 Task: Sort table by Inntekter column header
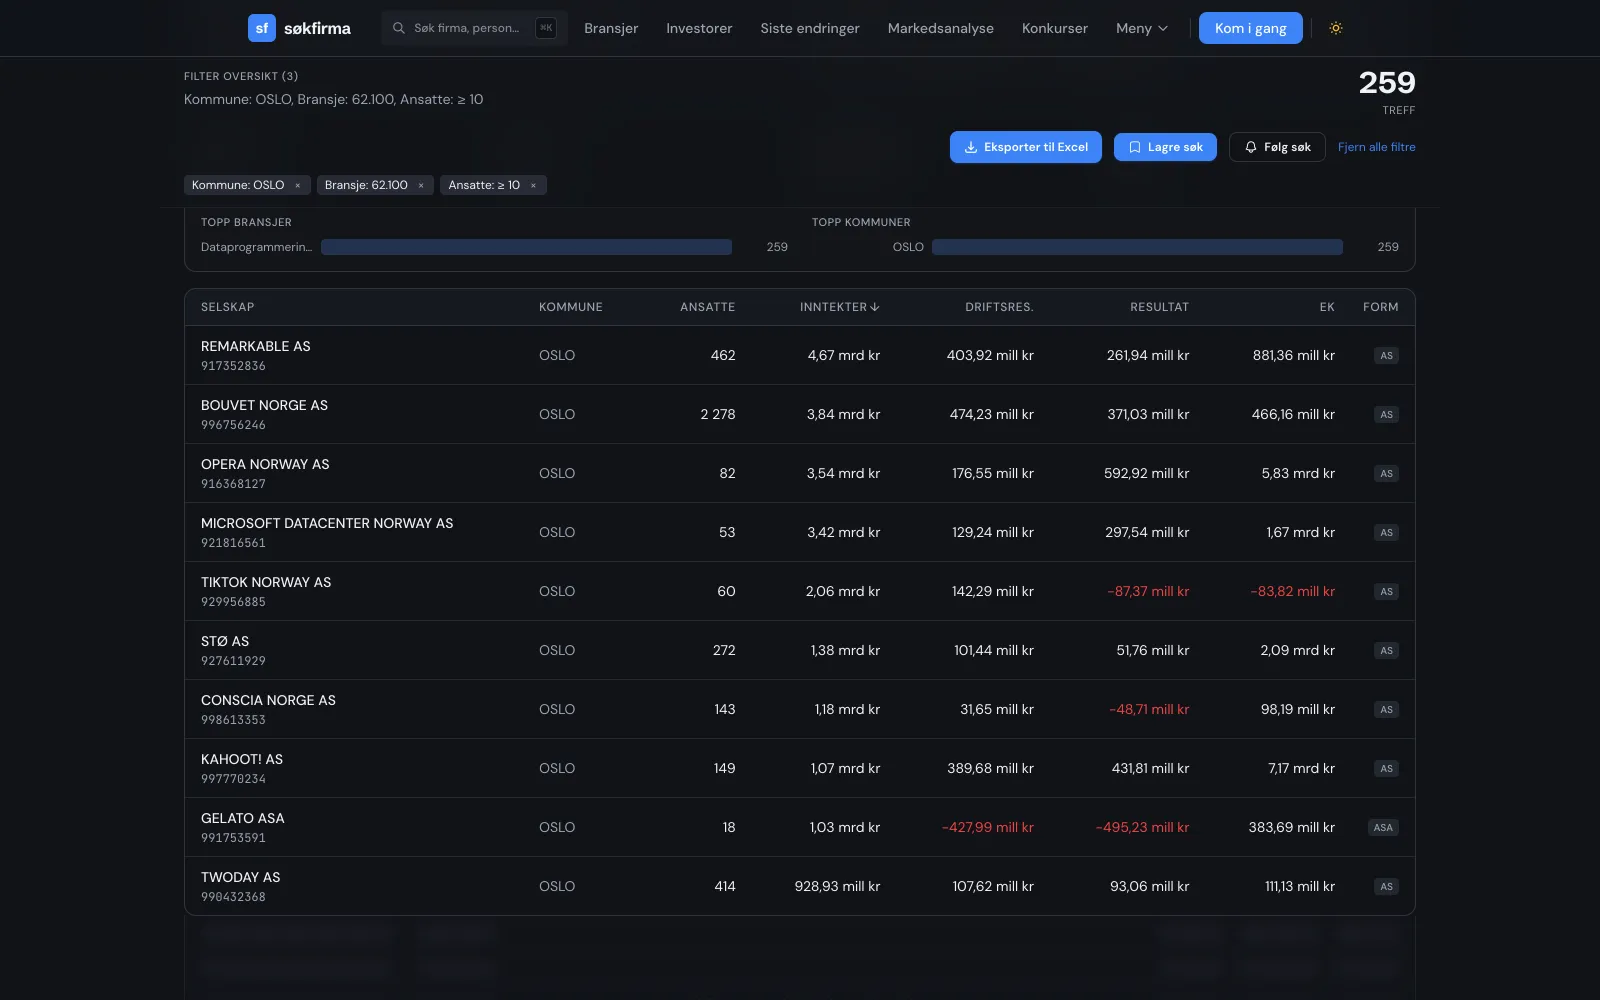[840, 307]
